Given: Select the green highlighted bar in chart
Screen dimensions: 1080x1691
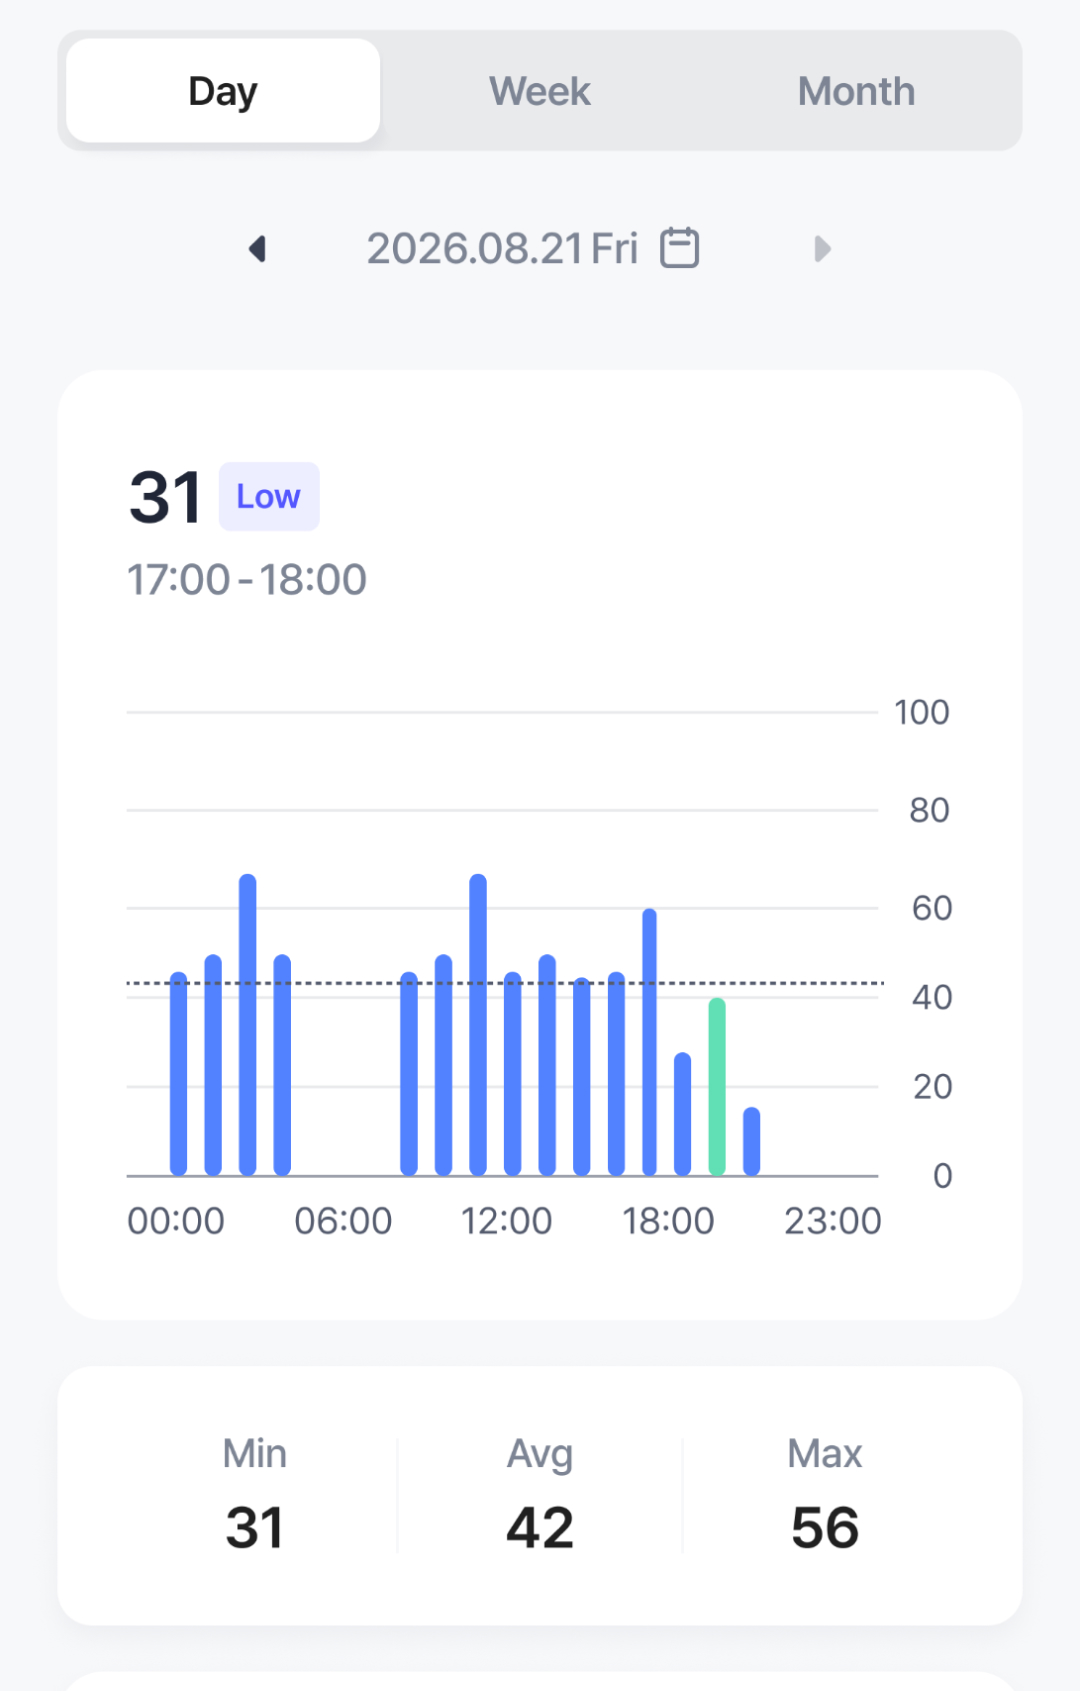Looking at the screenshot, I should click(x=717, y=1086).
